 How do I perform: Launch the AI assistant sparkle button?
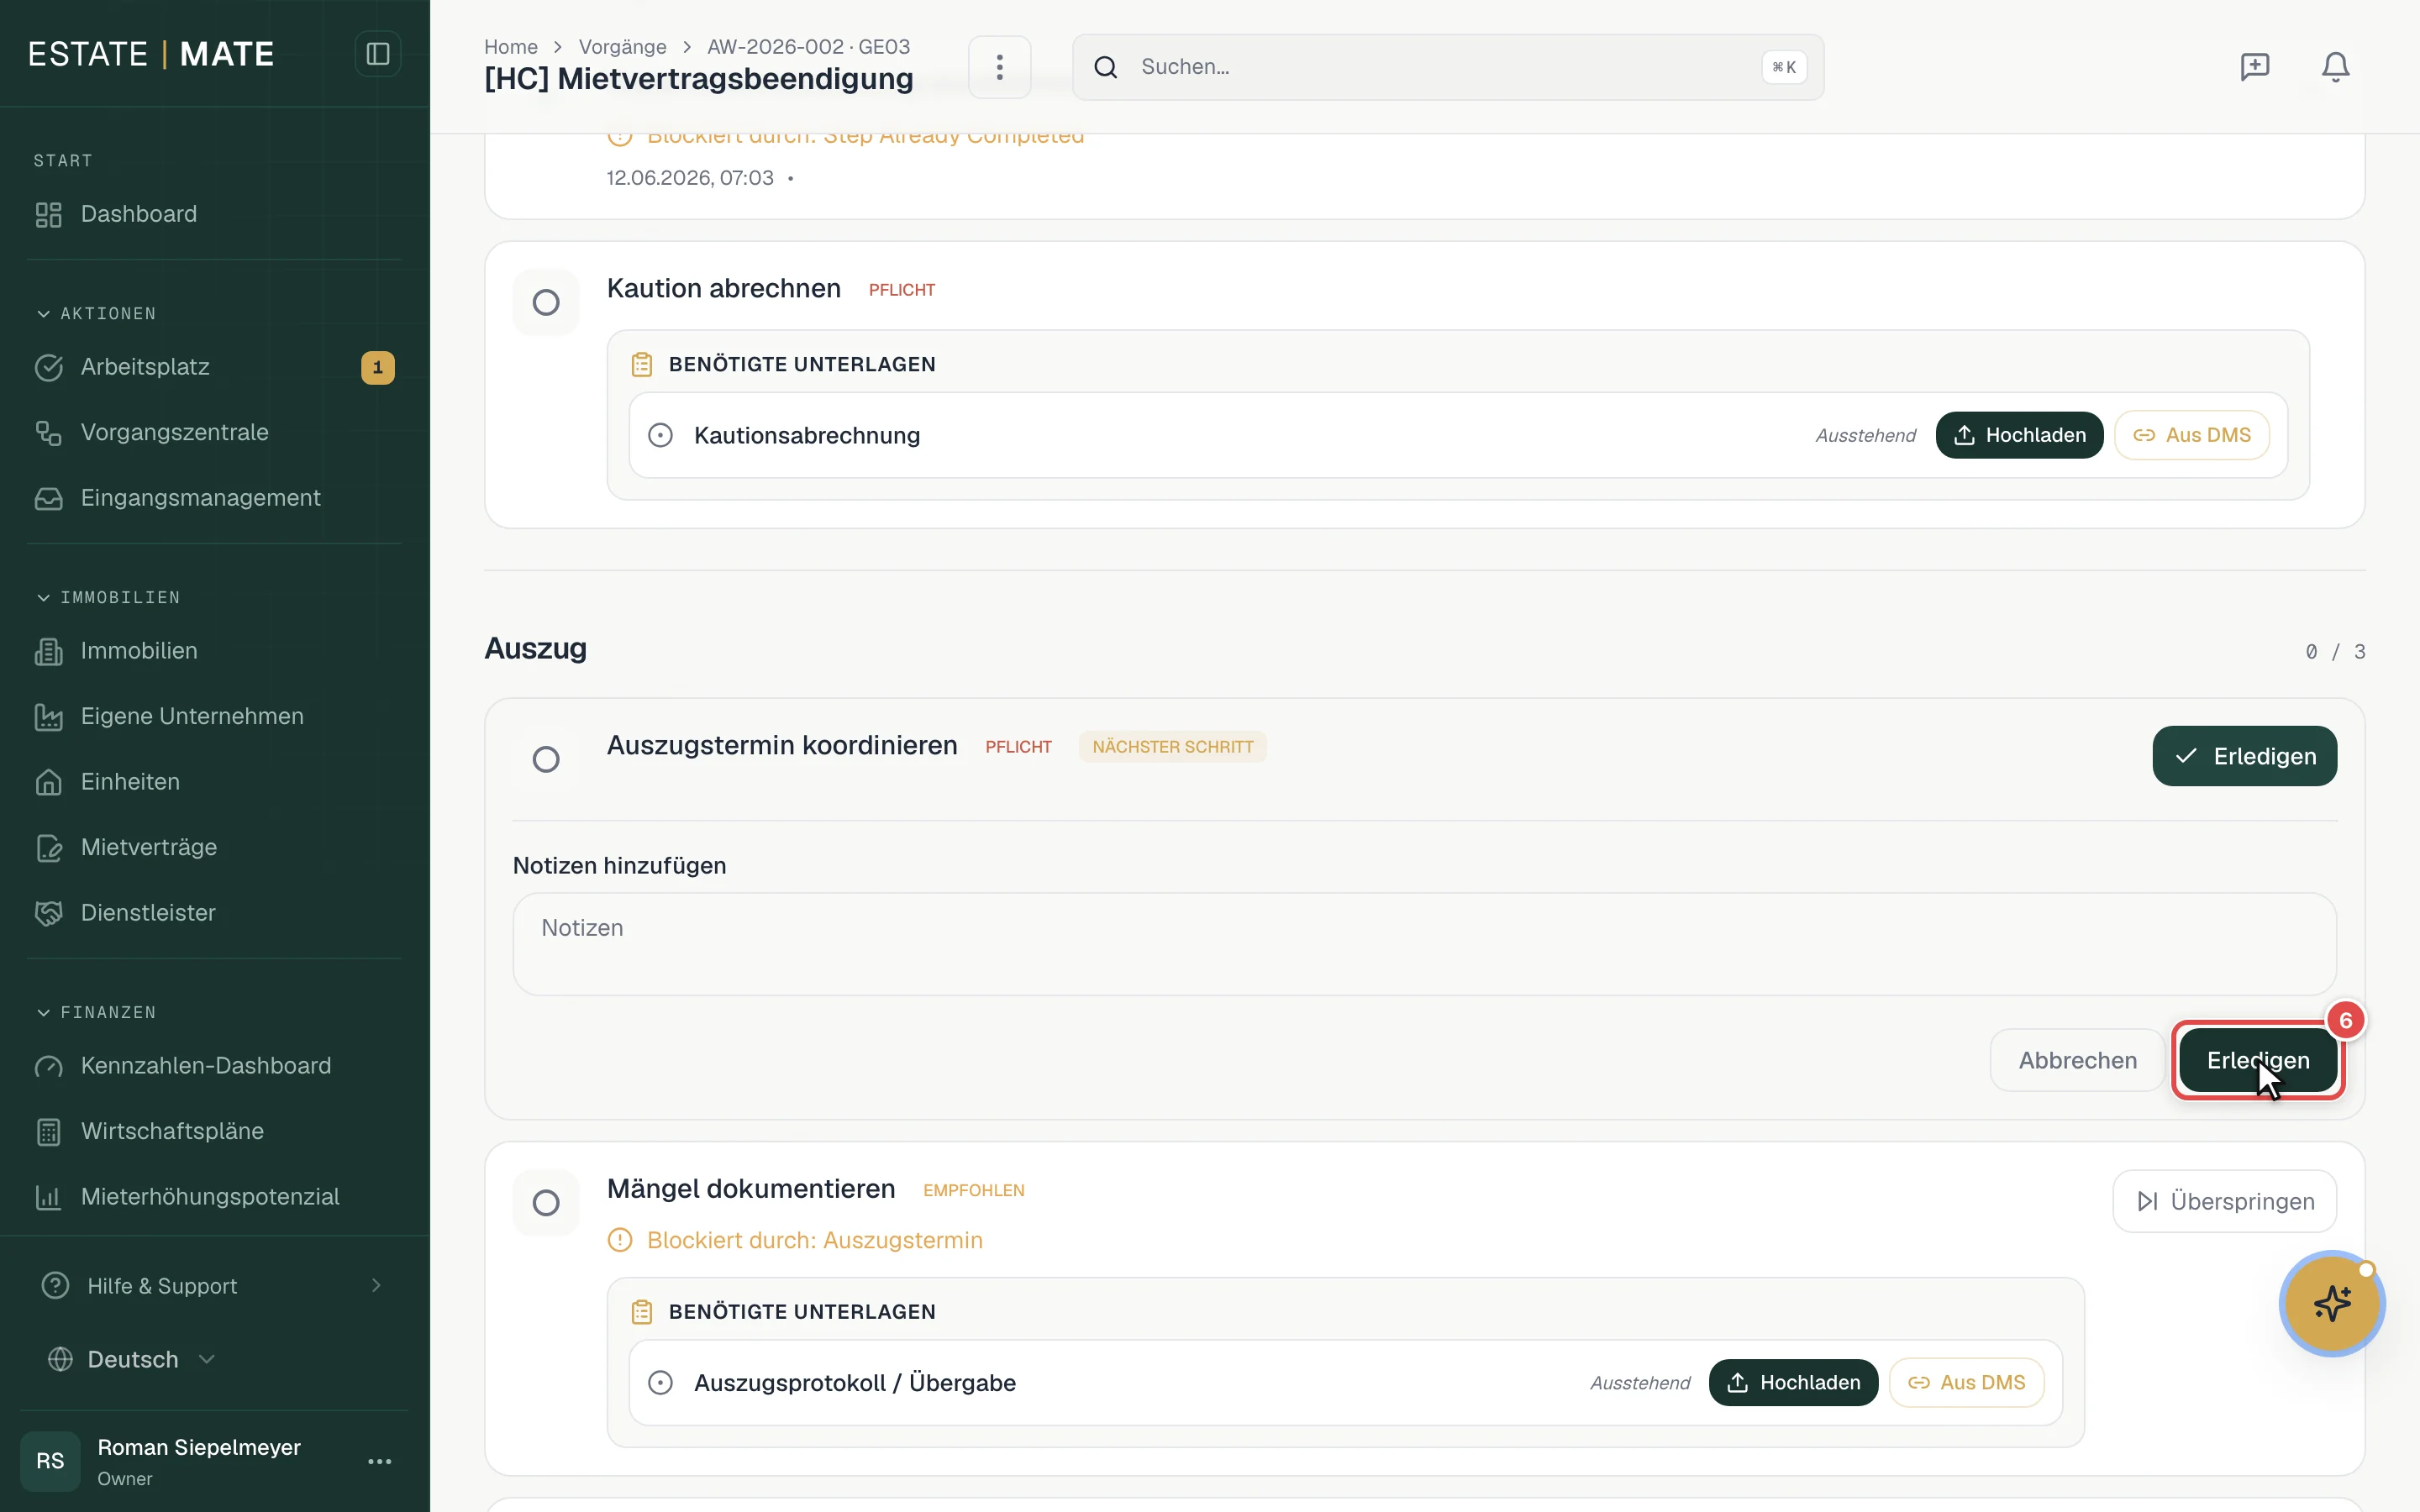[2332, 1304]
